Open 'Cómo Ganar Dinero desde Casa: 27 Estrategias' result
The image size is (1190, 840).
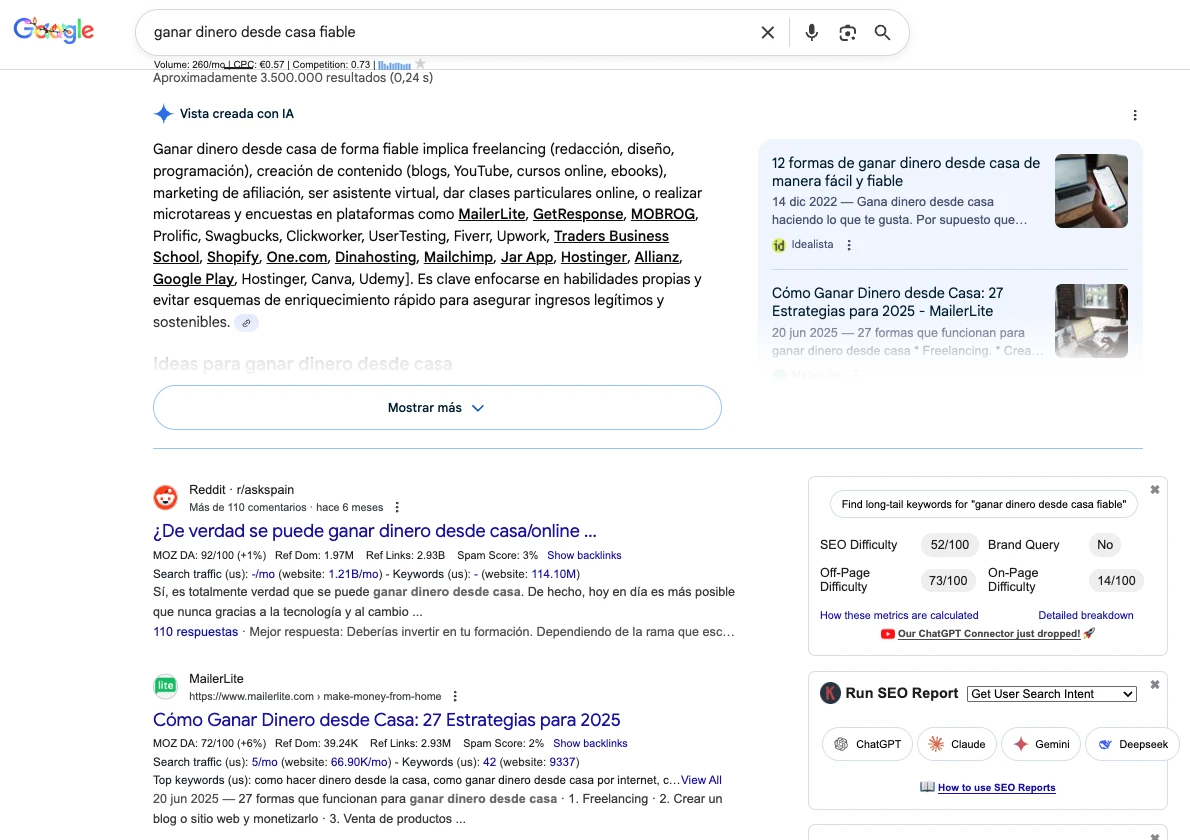pos(386,720)
